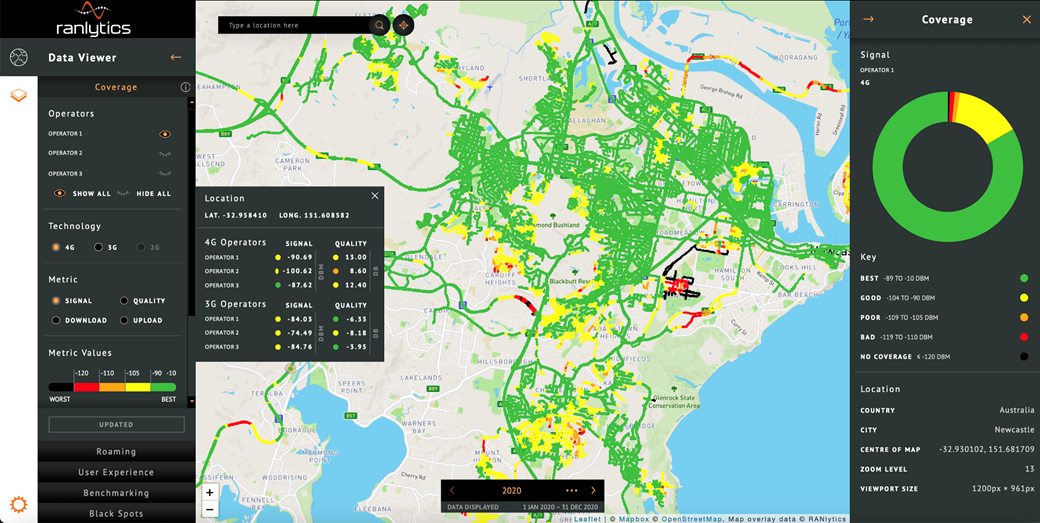Click the locate-me crosshair button
Image resolution: width=1040 pixels, height=523 pixels.
click(x=403, y=25)
